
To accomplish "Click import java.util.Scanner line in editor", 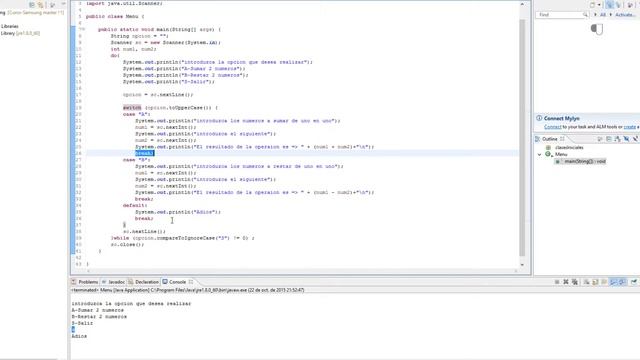I will point(124,3).
